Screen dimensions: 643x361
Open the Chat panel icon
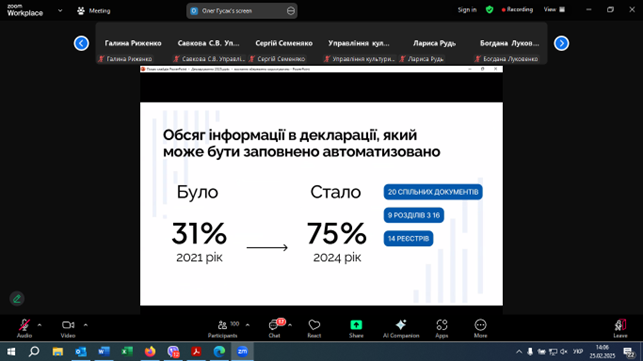click(x=274, y=325)
